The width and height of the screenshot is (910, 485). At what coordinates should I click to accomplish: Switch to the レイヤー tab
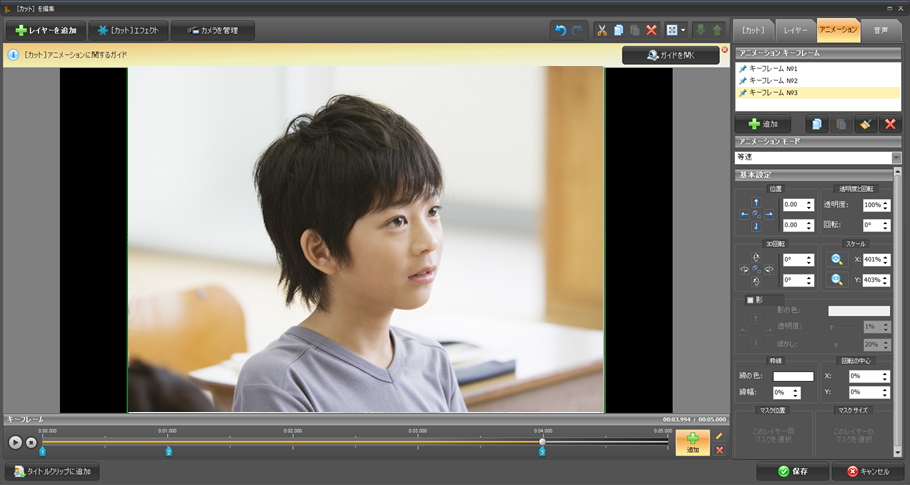(796, 31)
